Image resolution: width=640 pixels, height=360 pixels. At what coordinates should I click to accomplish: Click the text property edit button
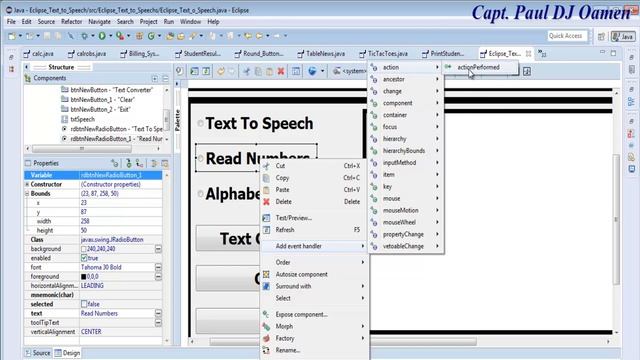158,313
